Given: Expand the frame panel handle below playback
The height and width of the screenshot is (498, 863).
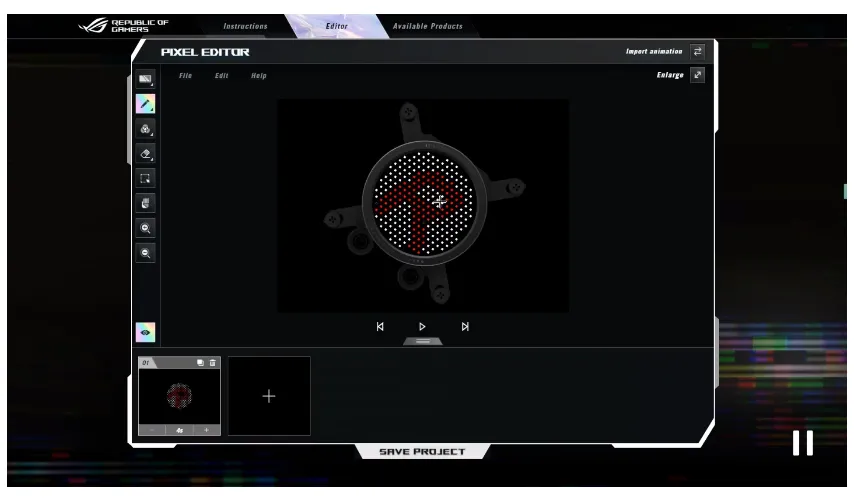Looking at the screenshot, I should pos(422,342).
